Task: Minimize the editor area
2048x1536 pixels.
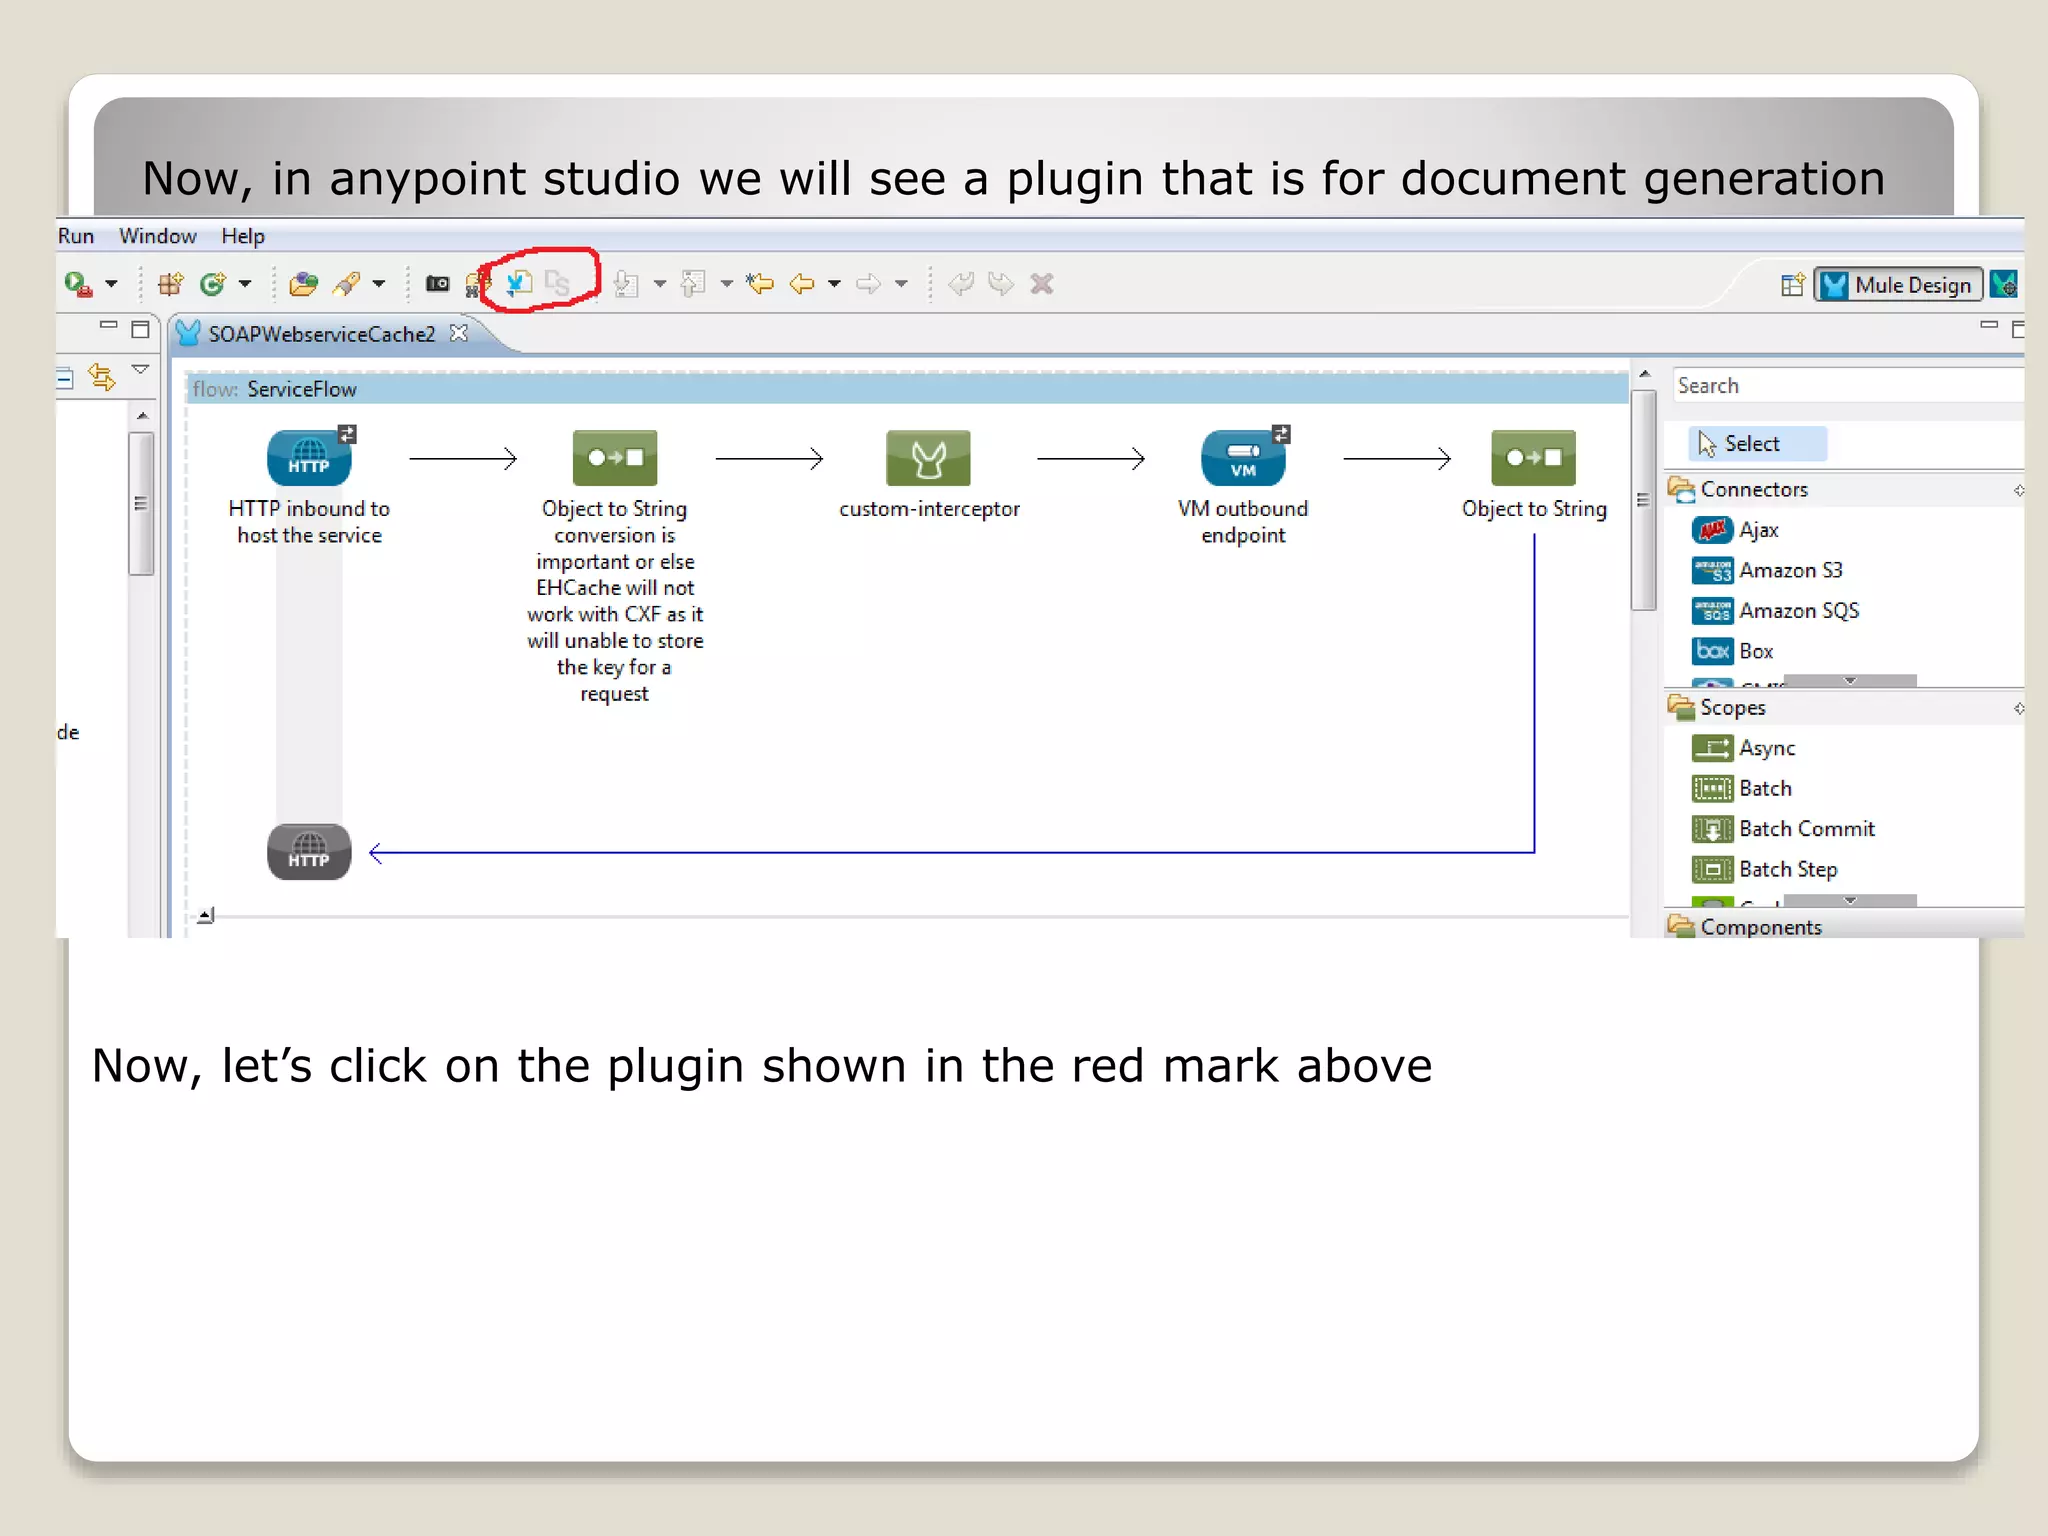Action: tap(1988, 326)
